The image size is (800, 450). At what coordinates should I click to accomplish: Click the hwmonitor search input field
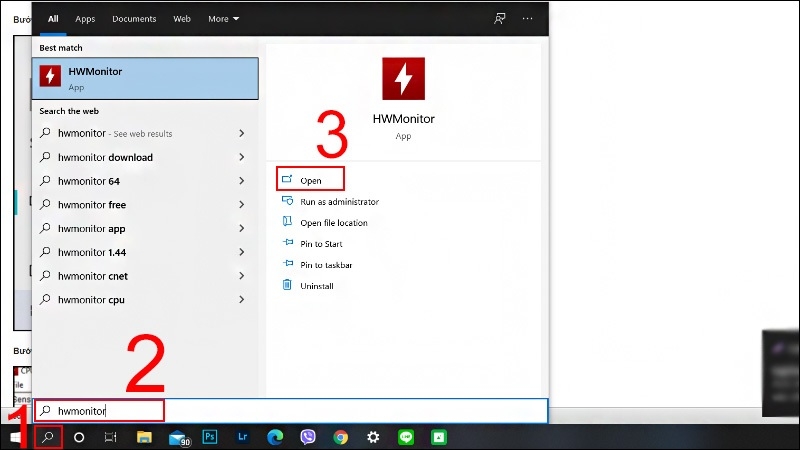291,411
